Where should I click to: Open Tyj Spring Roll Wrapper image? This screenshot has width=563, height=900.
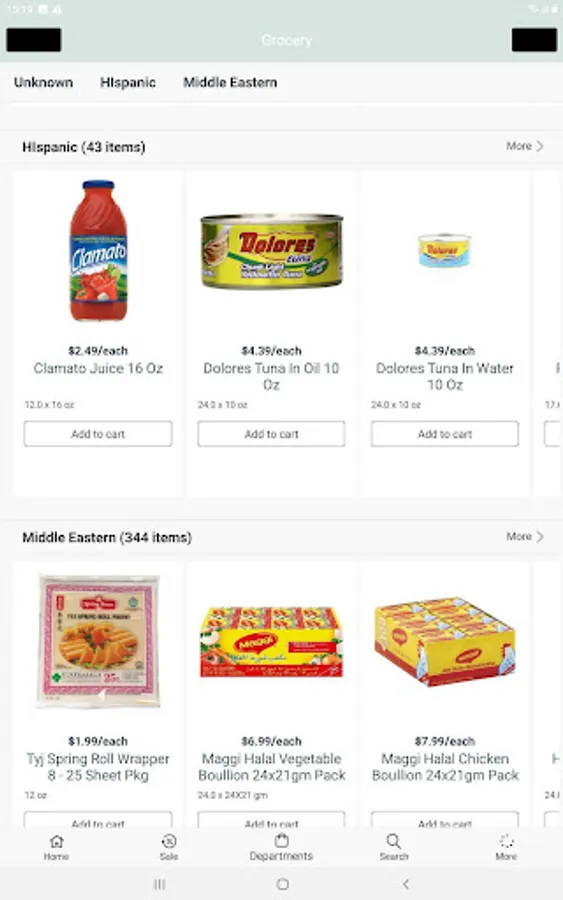[98, 641]
